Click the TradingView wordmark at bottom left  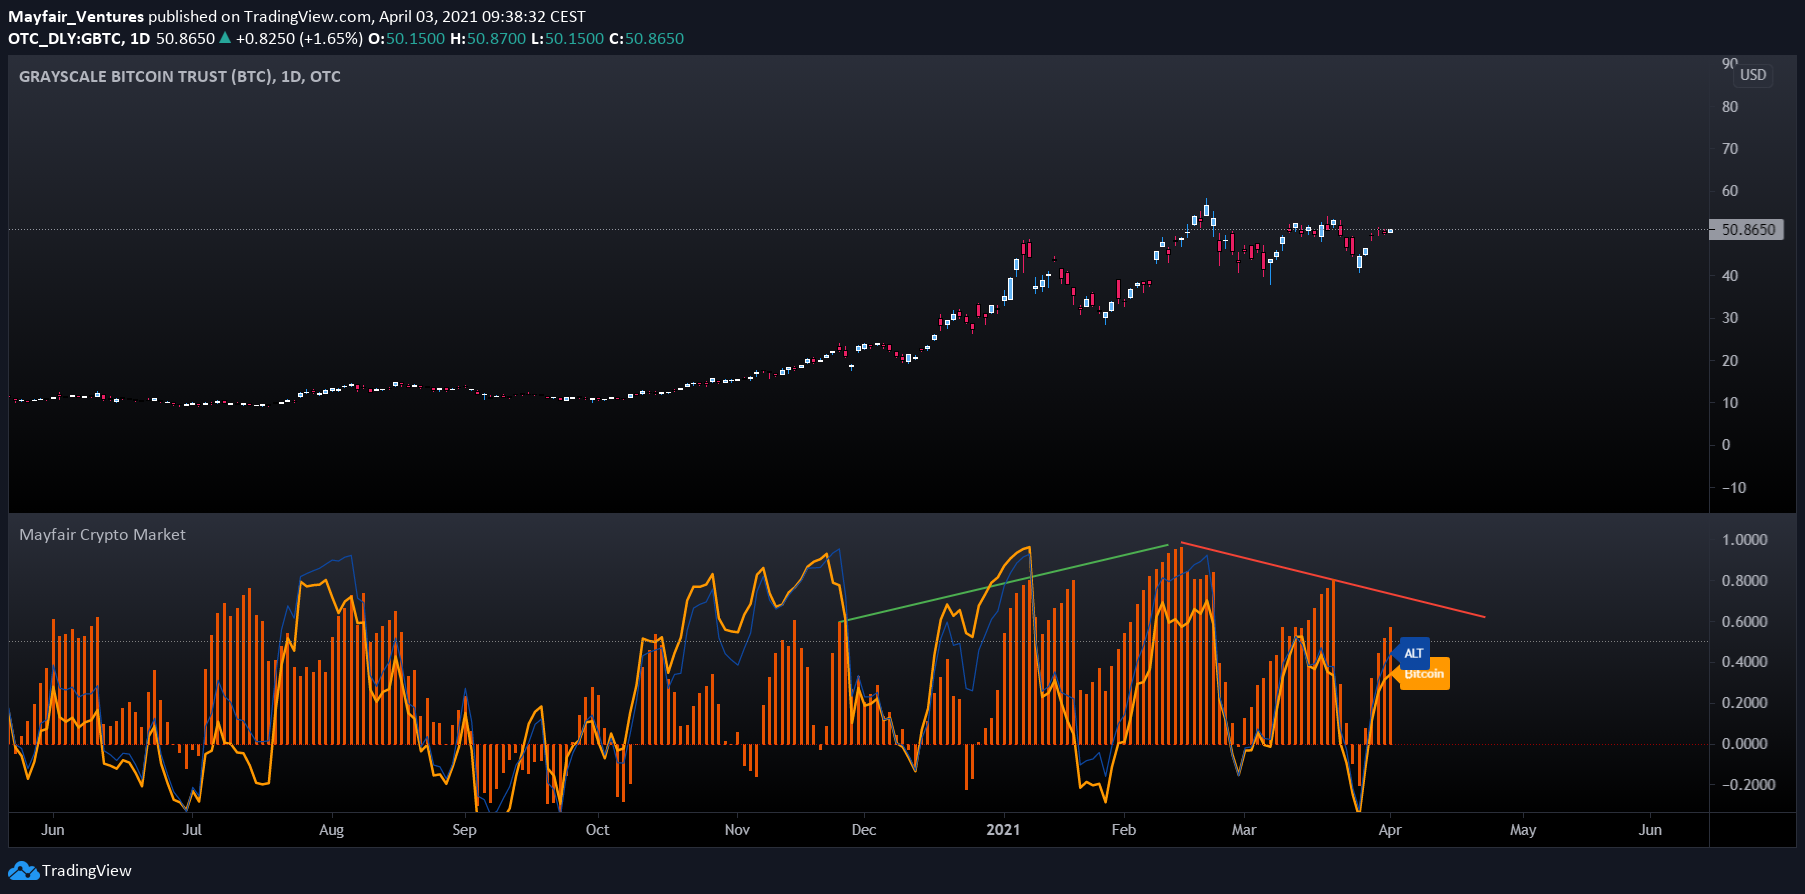click(x=87, y=871)
